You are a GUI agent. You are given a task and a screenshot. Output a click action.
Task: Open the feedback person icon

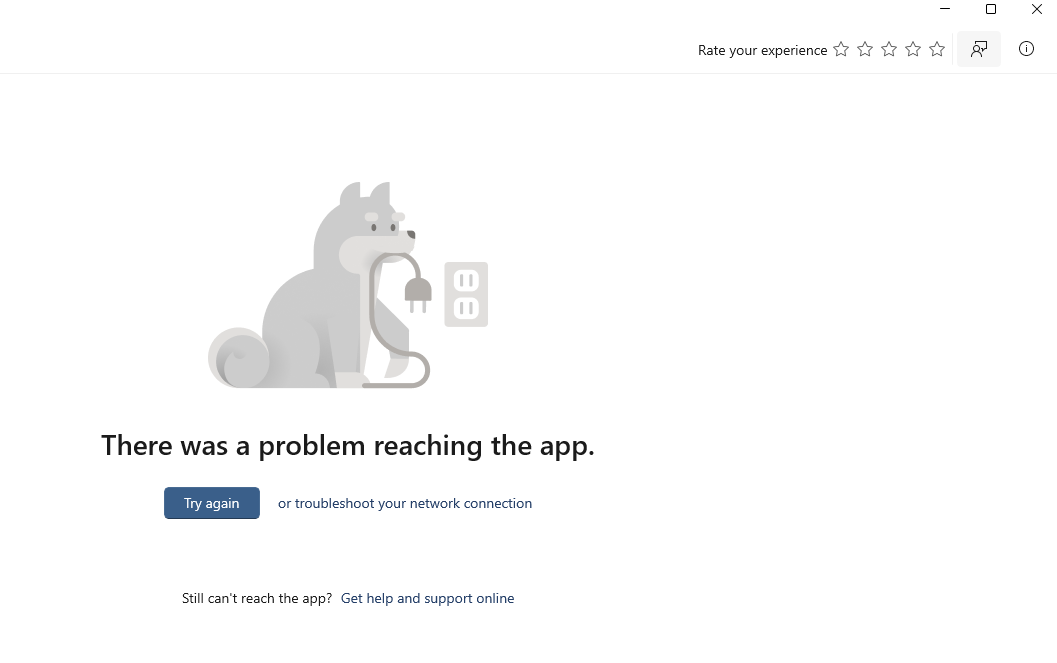(979, 49)
